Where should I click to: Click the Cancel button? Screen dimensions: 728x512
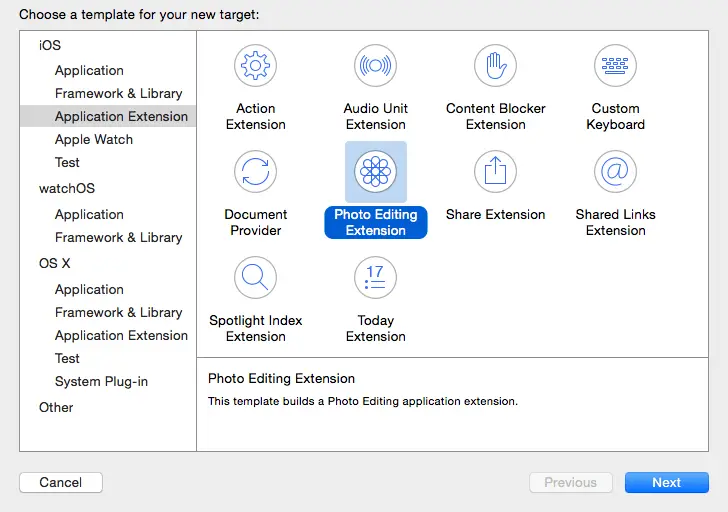[x=61, y=483]
